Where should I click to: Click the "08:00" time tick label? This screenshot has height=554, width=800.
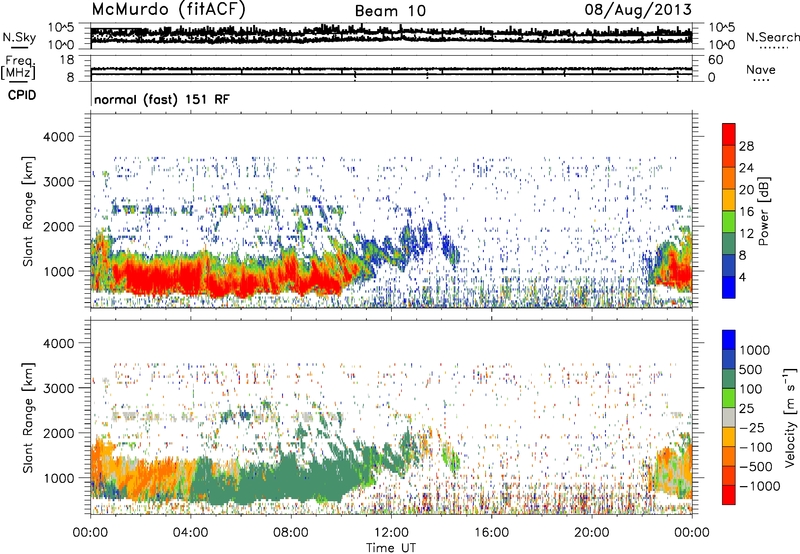pos(291,533)
